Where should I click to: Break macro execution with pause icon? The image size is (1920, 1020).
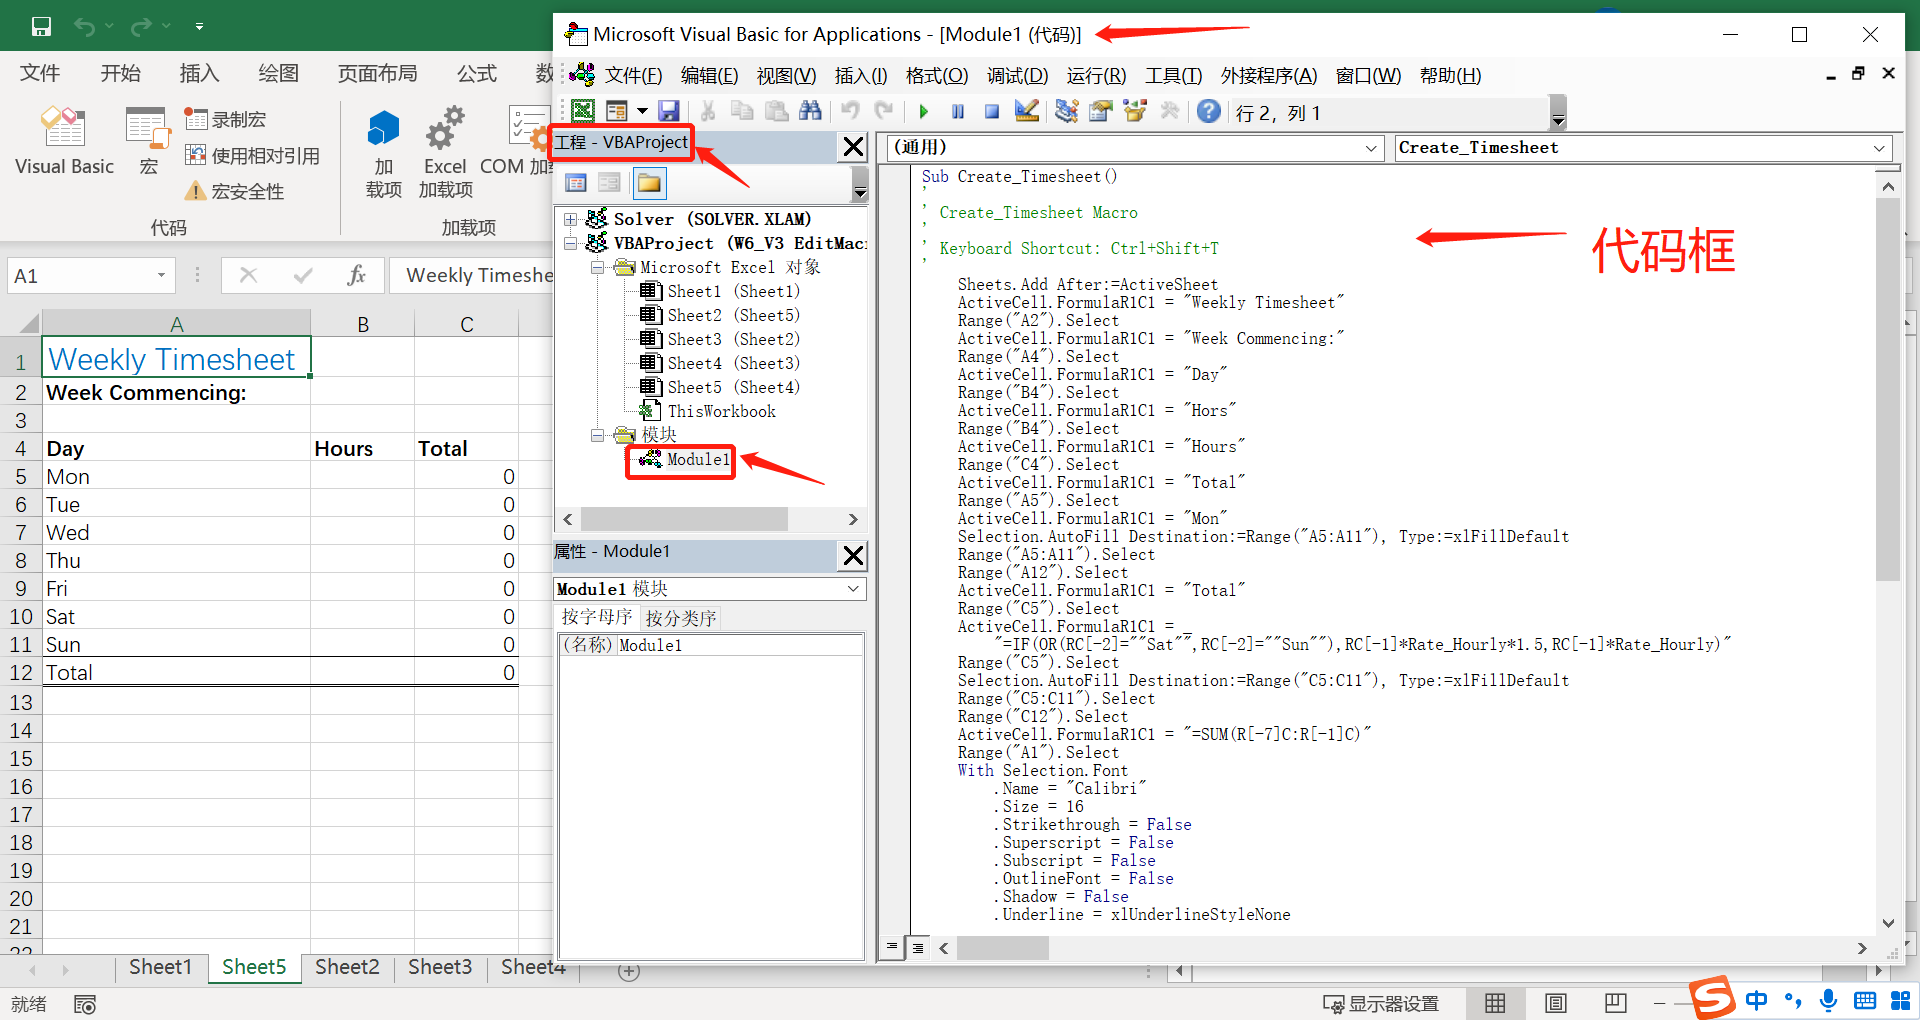[958, 111]
